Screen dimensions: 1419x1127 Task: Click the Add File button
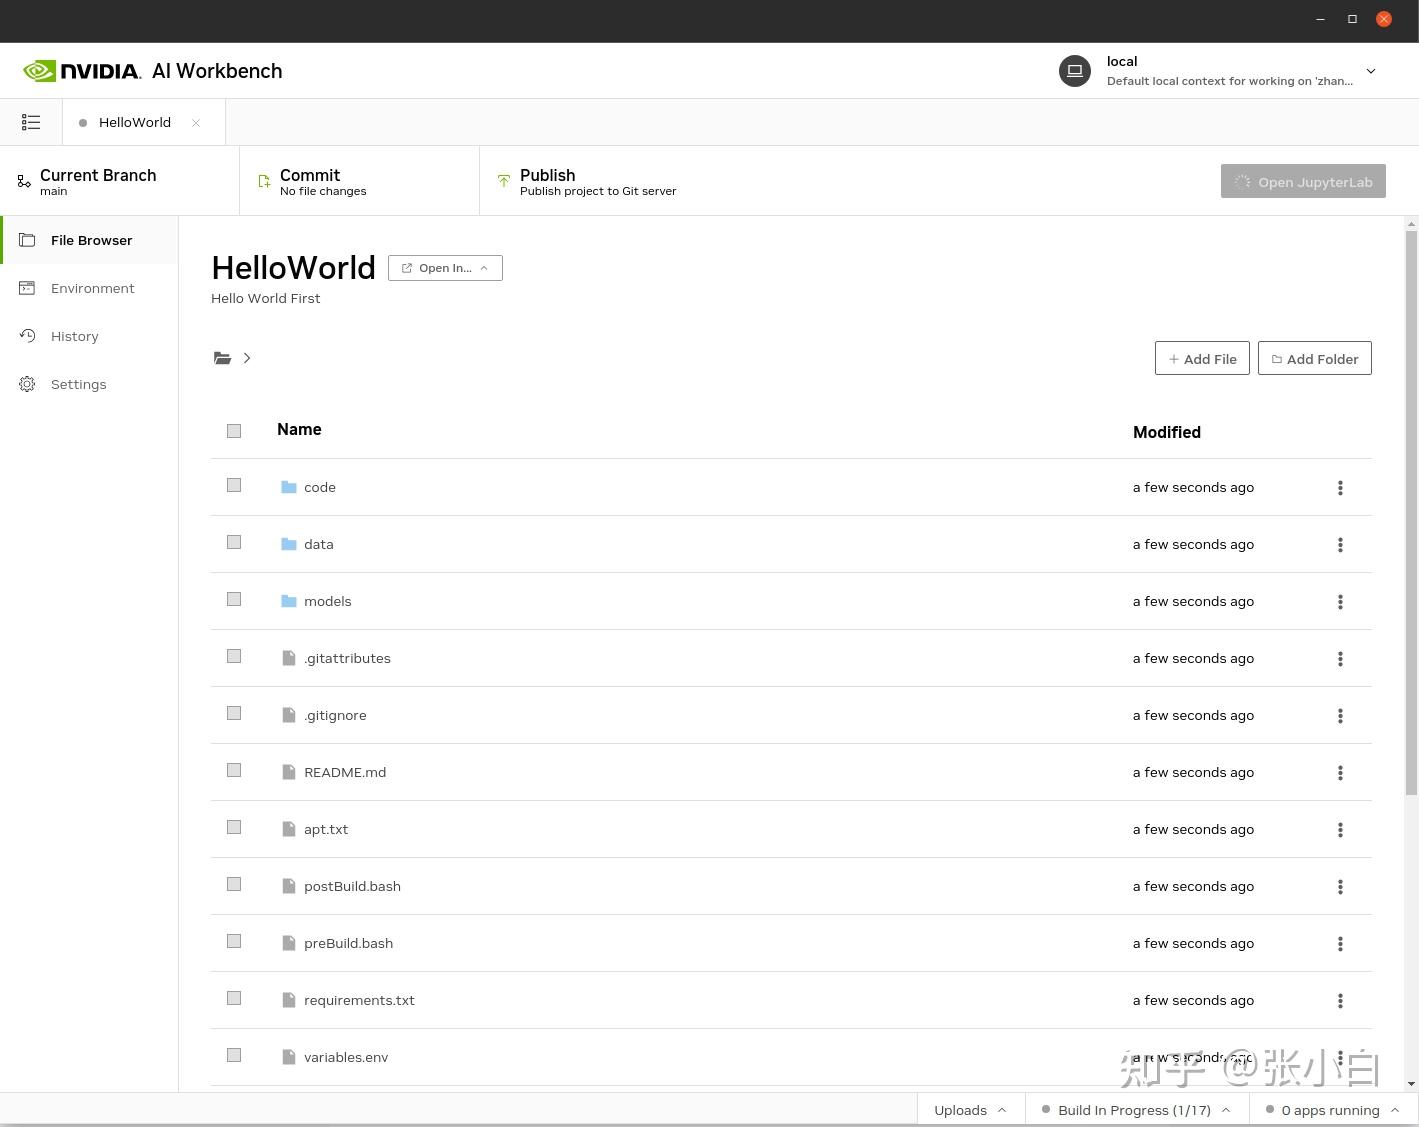[1202, 358]
